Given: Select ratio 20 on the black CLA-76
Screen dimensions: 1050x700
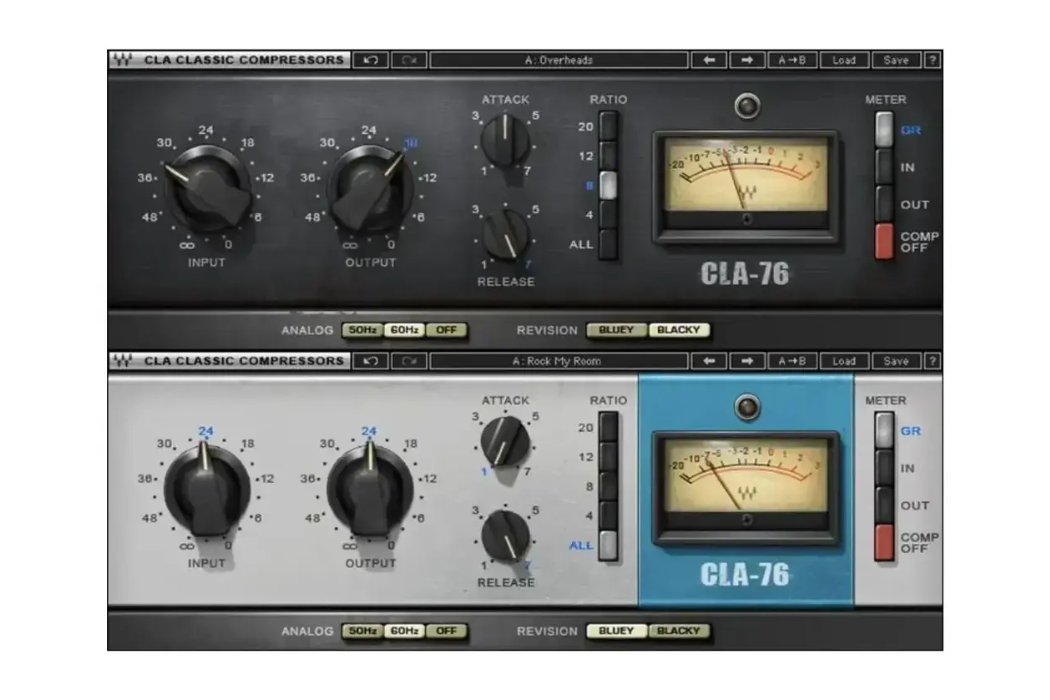Looking at the screenshot, I should pos(608,126).
